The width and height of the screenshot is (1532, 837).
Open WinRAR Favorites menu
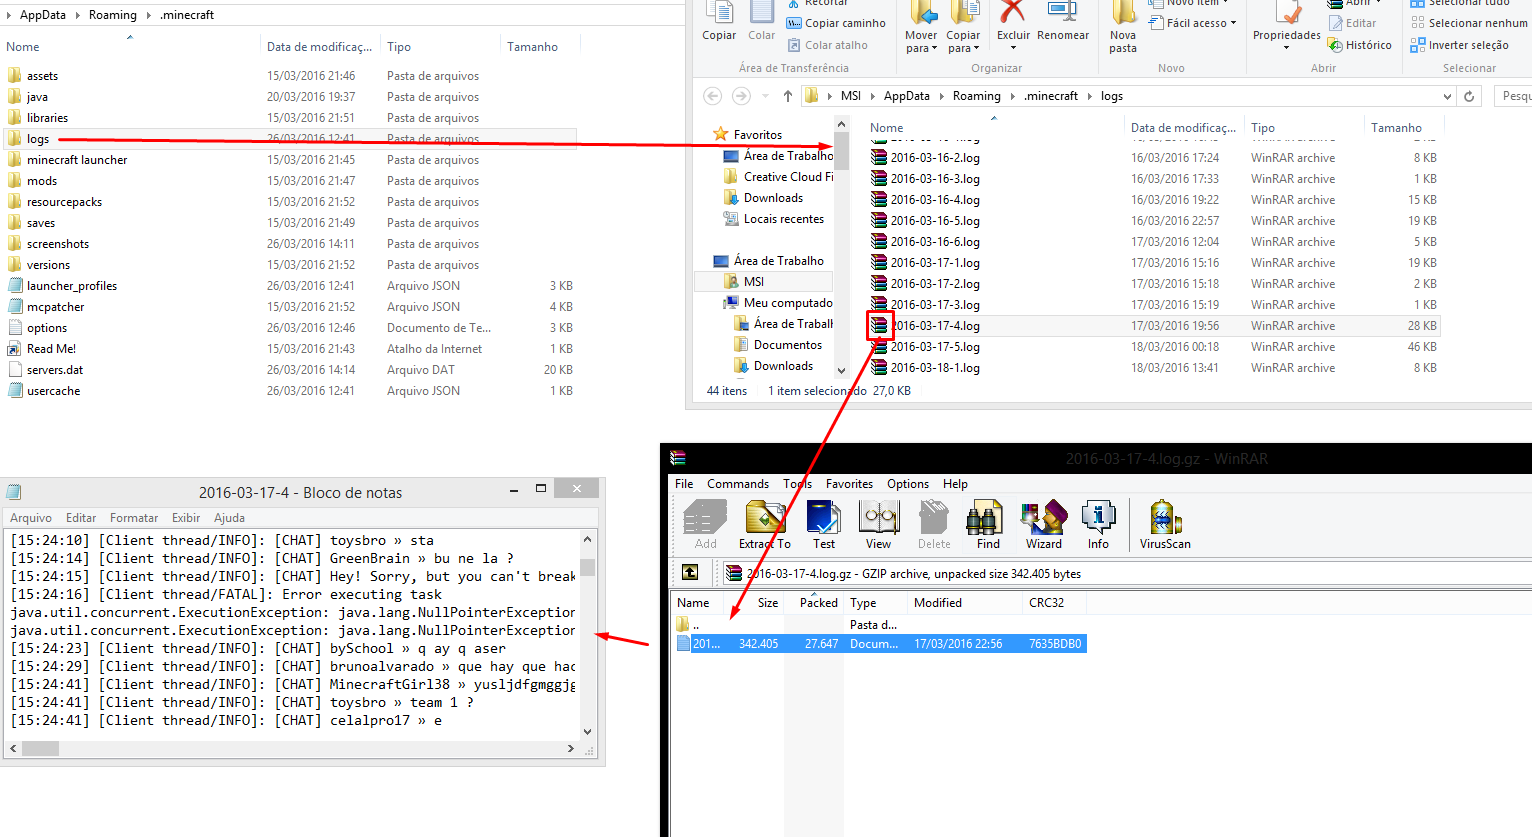tap(849, 484)
